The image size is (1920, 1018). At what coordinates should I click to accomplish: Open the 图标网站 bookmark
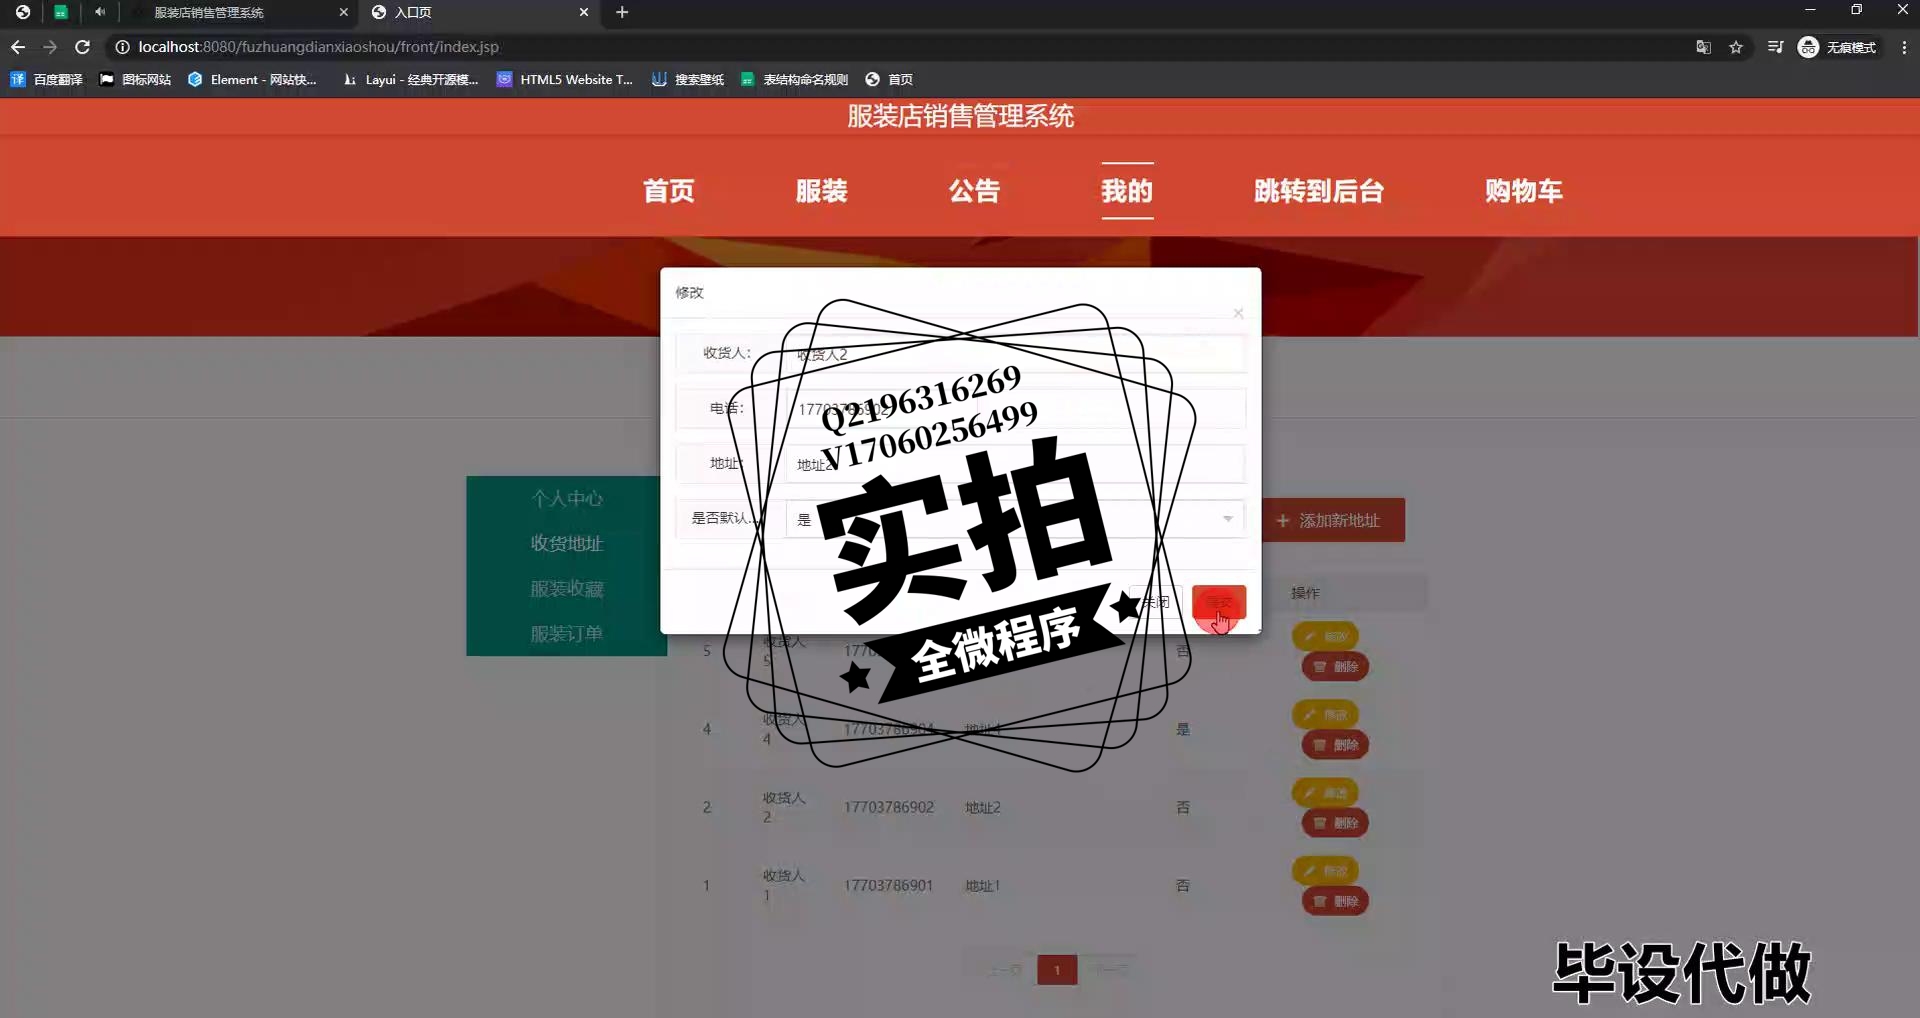click(x=135, y=80)
